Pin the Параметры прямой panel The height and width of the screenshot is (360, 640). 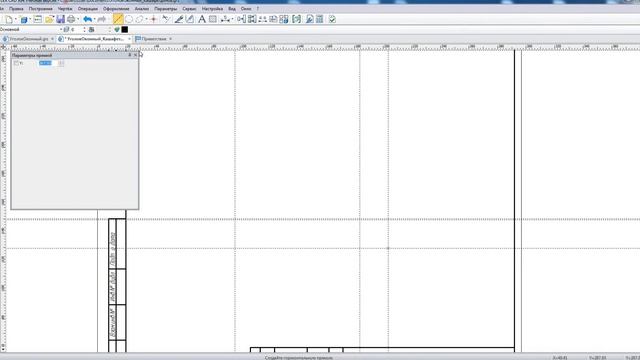point(130,55)
